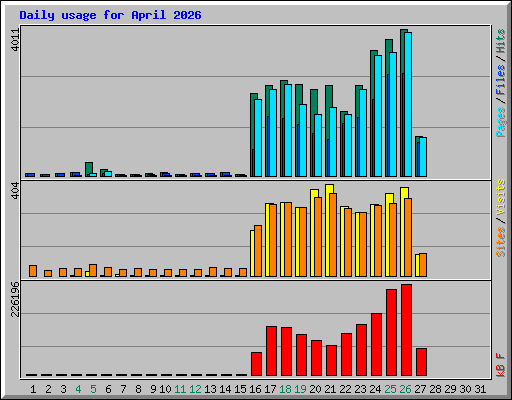Click the red KB bar for day 25
The image size is (512, 400).
391,333
